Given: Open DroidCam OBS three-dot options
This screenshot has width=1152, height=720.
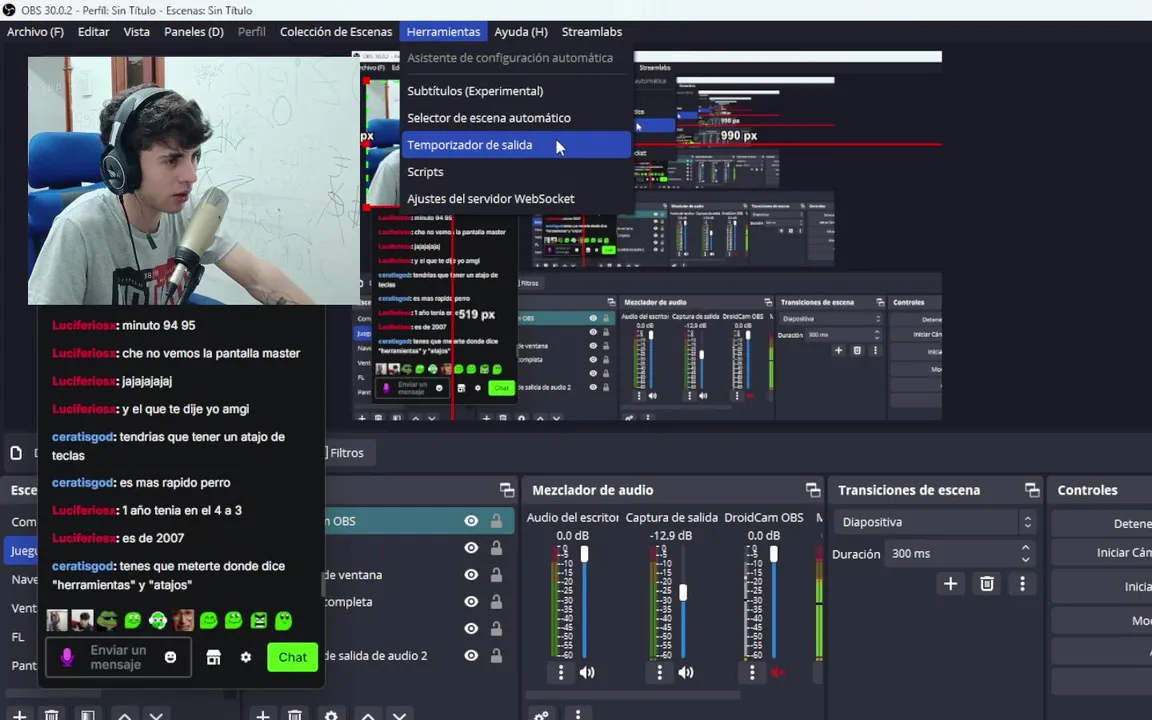Looking at the screenshot, I should click(752, 672).
